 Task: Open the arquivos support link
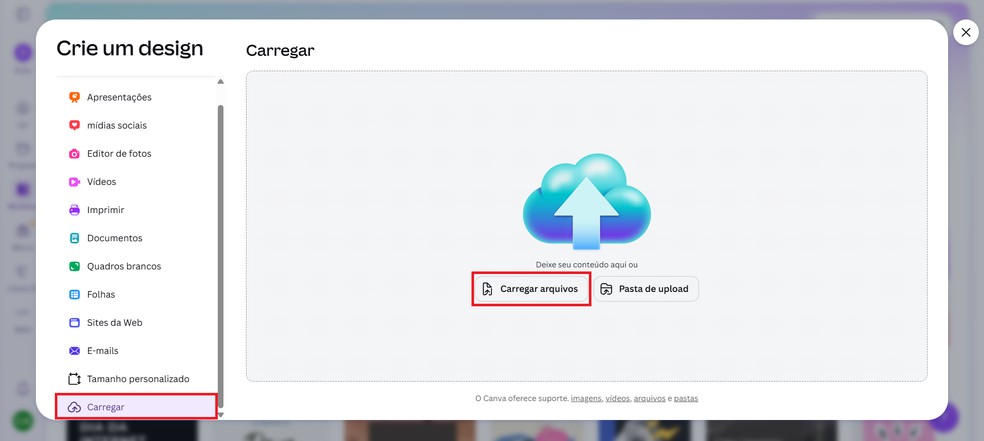(650, 398)
